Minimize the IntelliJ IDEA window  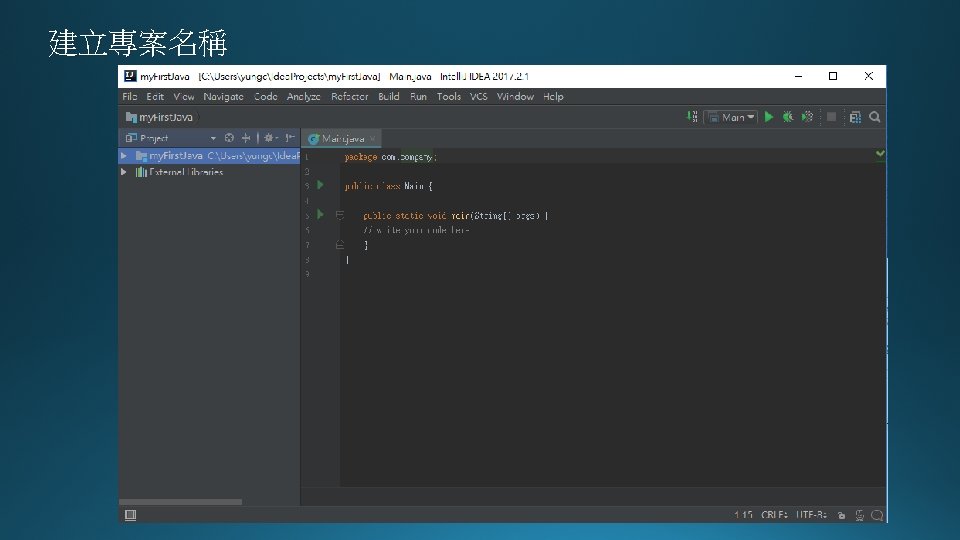click(798, 76)
